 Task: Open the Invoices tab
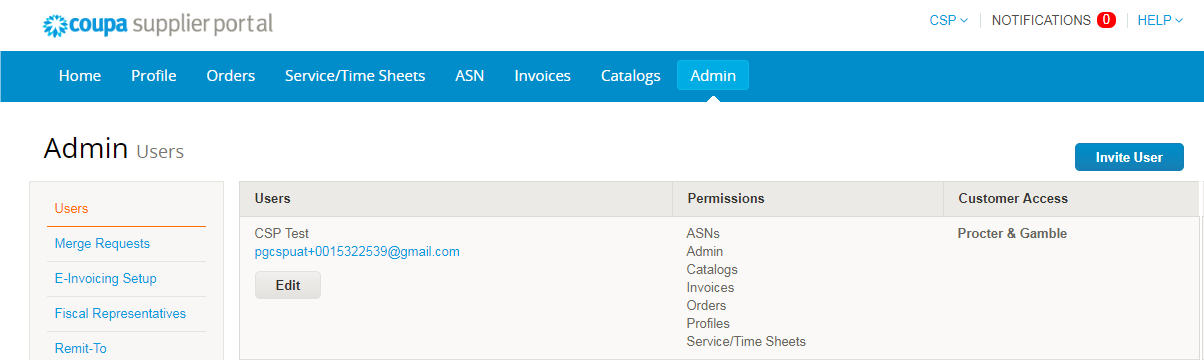point(543,76)
